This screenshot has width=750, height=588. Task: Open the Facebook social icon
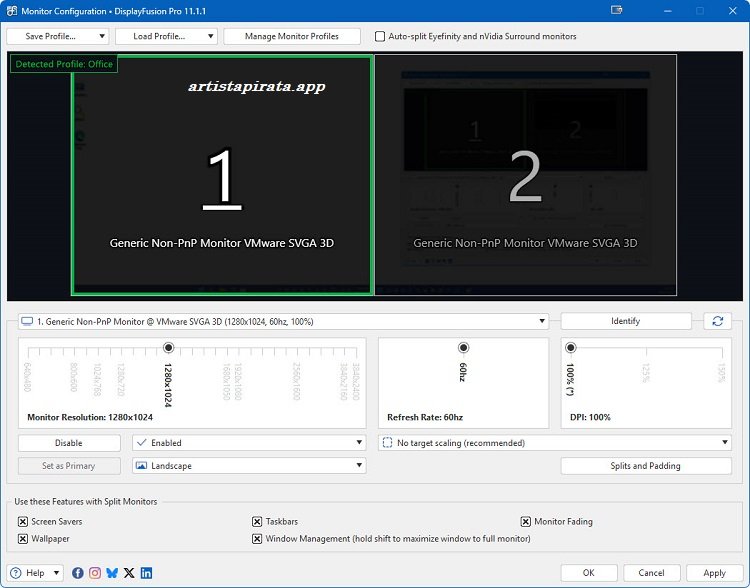pos(77,573)
